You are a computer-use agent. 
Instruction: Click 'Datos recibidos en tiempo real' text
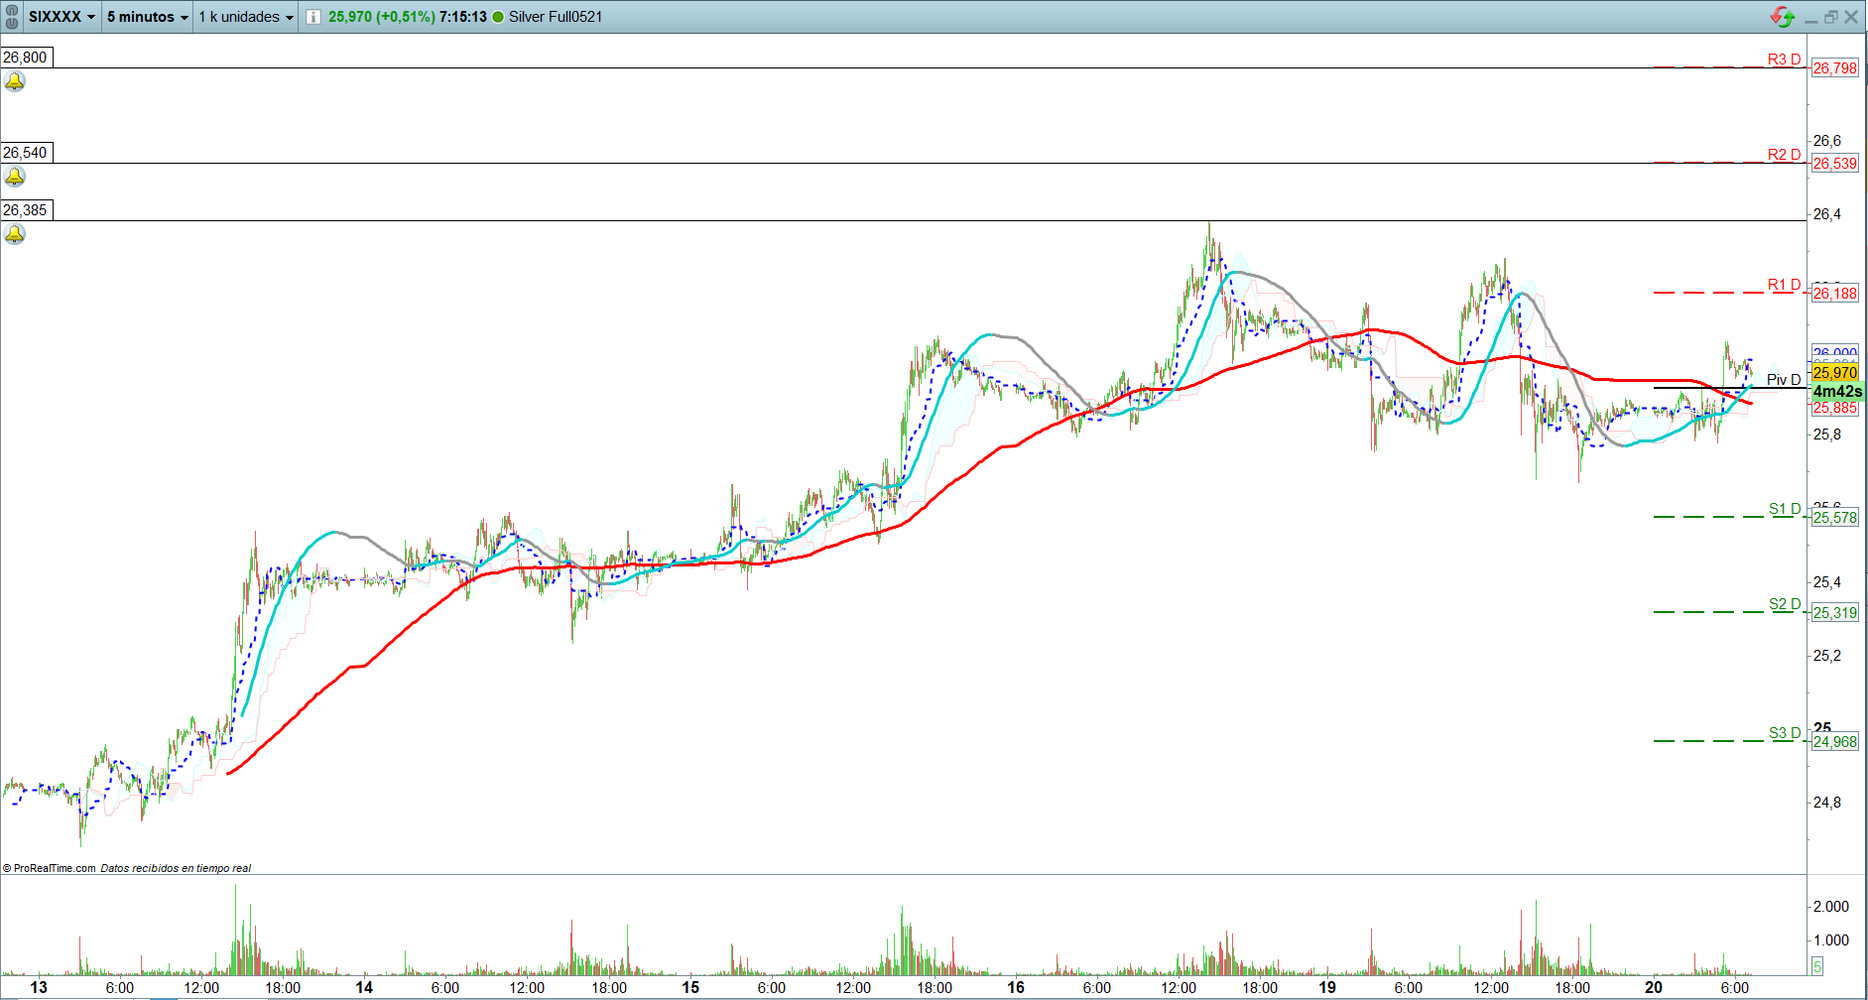pos(176,868)
